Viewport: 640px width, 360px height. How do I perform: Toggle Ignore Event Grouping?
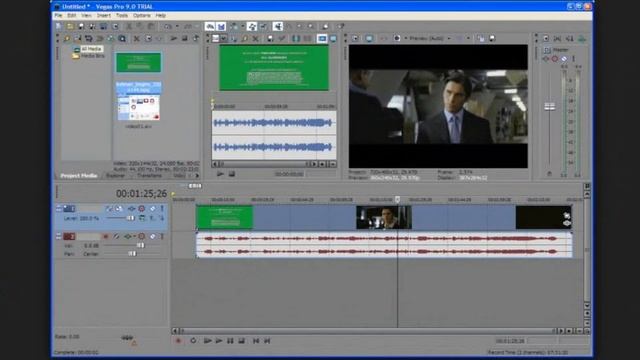click(264, 27)
